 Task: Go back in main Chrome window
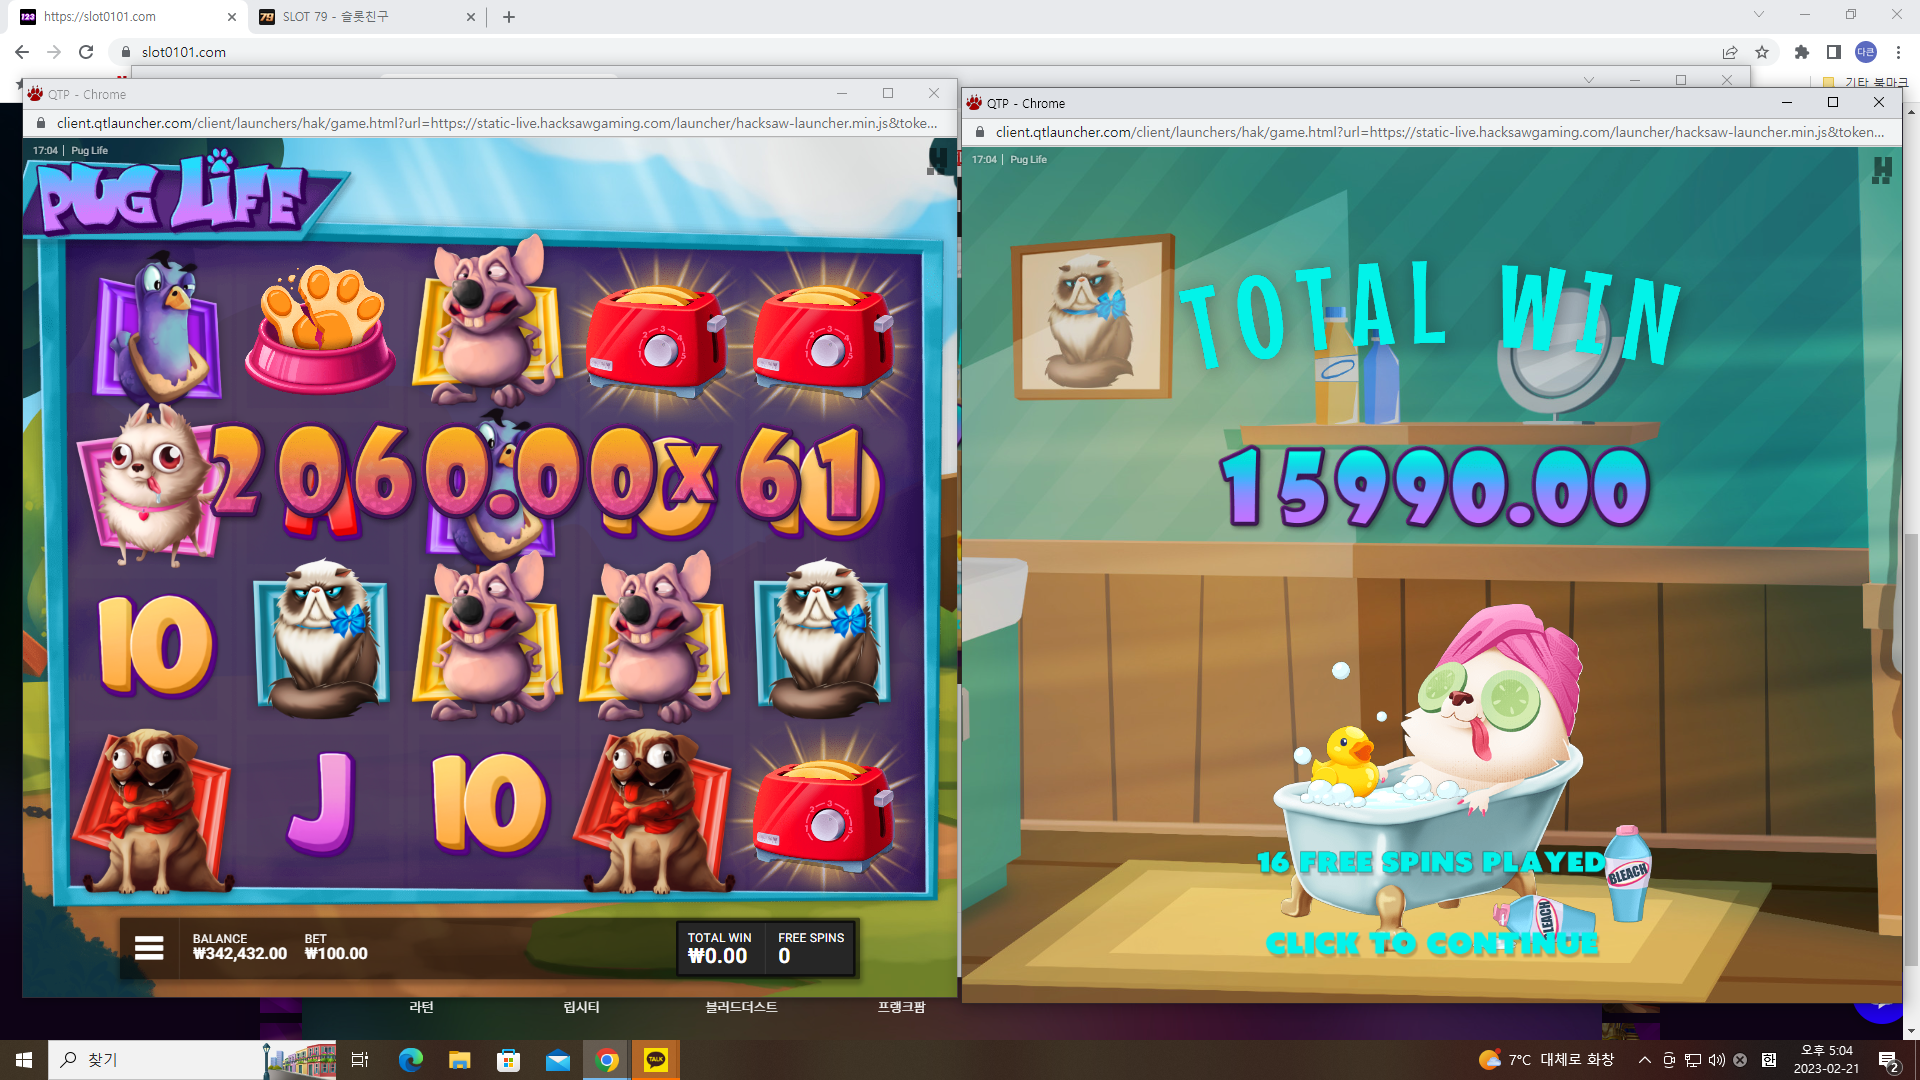coord(22,52)
